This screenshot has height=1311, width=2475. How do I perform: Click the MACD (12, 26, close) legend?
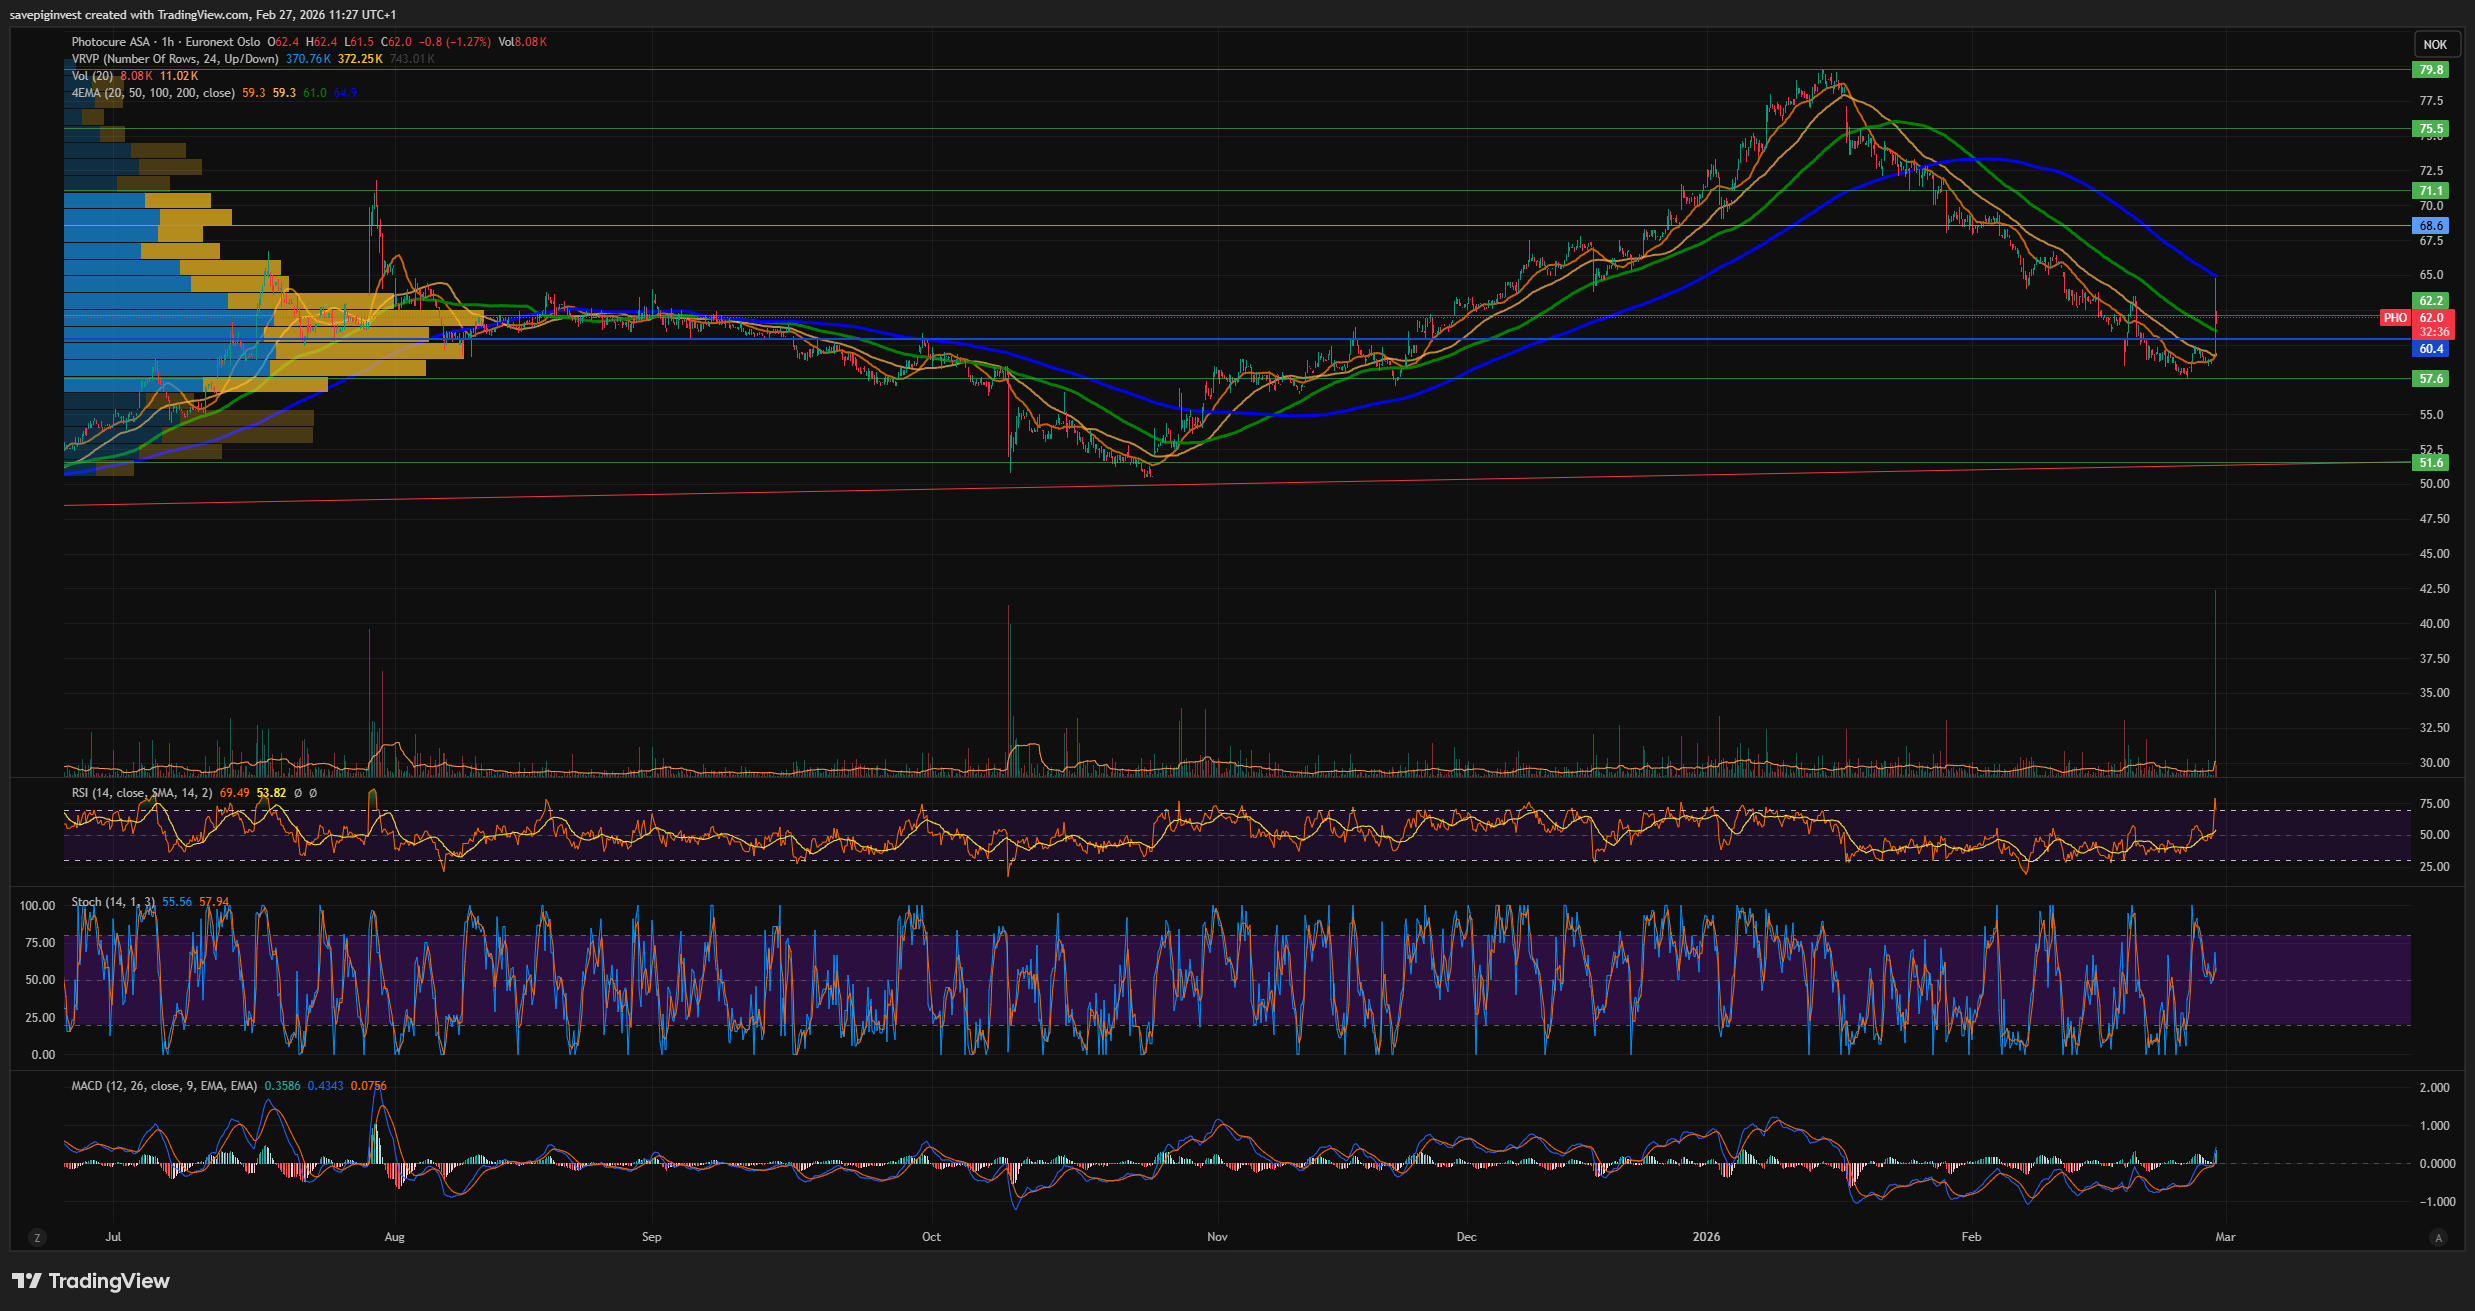[x=163, y=1086]
